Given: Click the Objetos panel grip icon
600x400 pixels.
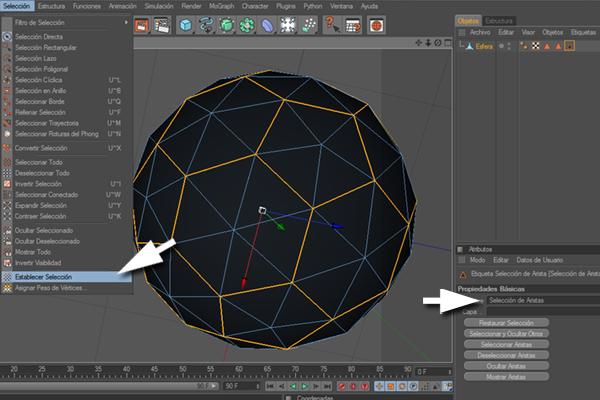Looking at the screenshot, I should (462, 33).
